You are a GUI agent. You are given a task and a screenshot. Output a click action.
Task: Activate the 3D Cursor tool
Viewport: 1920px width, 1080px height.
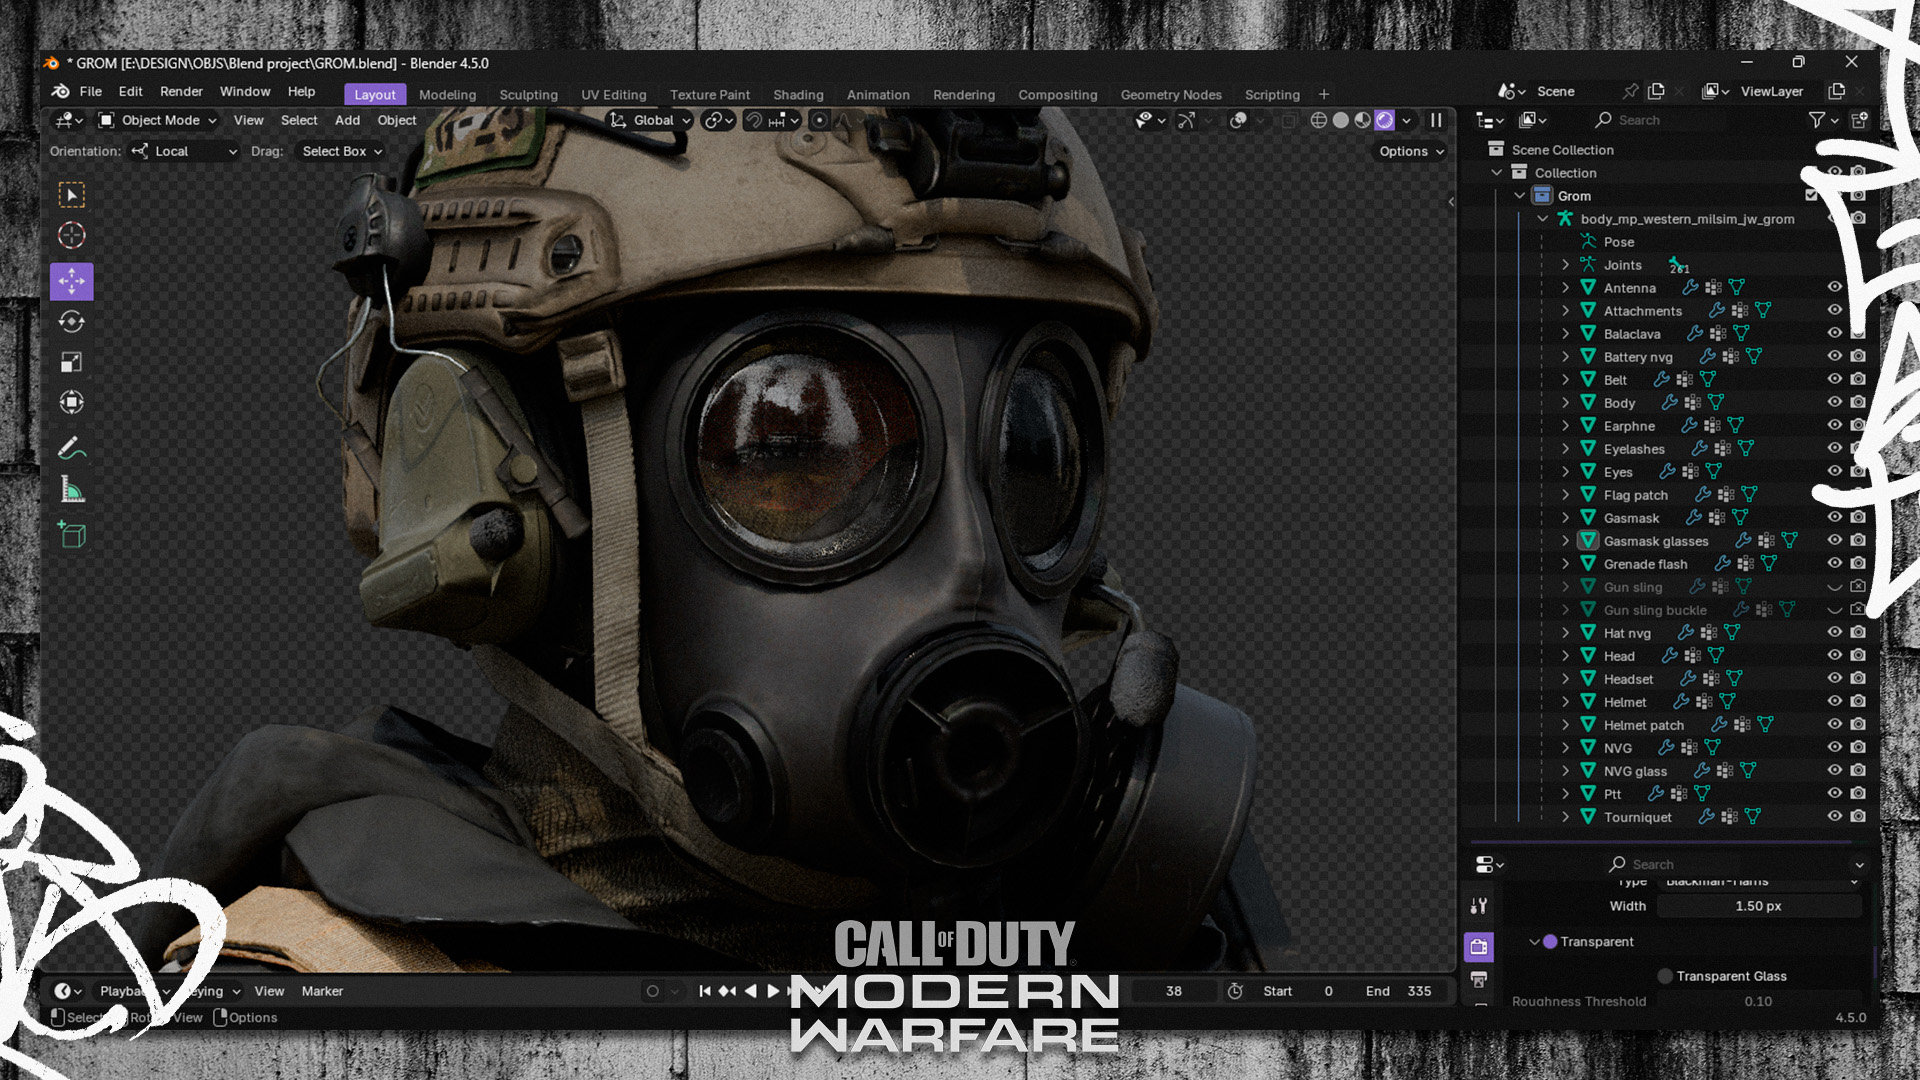[71, 235]
